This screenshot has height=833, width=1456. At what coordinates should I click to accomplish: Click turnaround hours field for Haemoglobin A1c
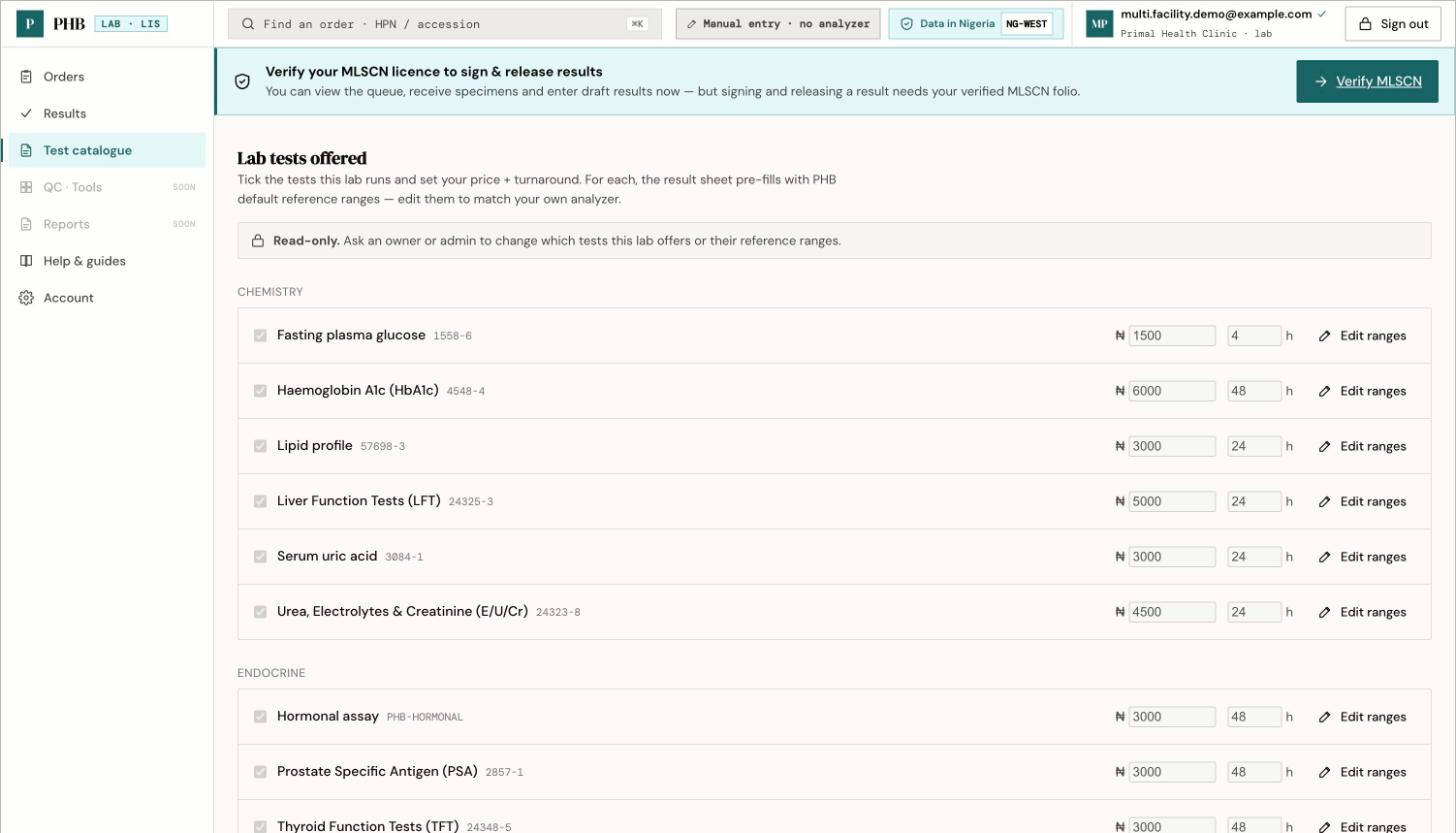click(1254, 391)
